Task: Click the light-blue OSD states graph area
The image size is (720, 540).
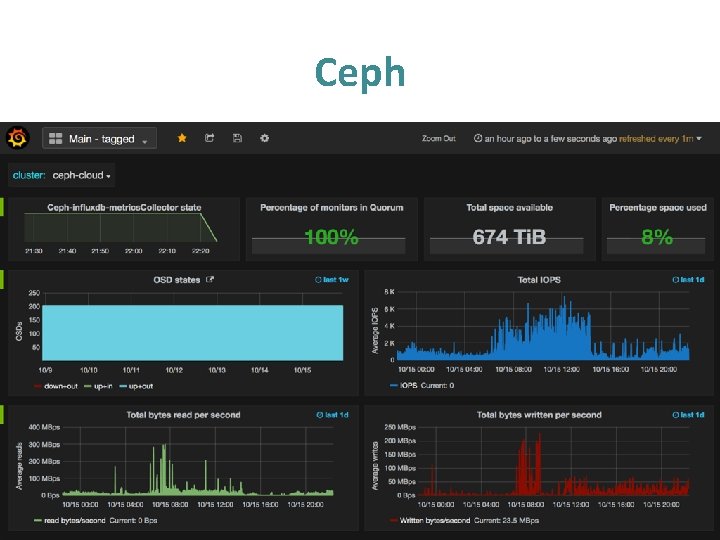Action: coord(192,332)
